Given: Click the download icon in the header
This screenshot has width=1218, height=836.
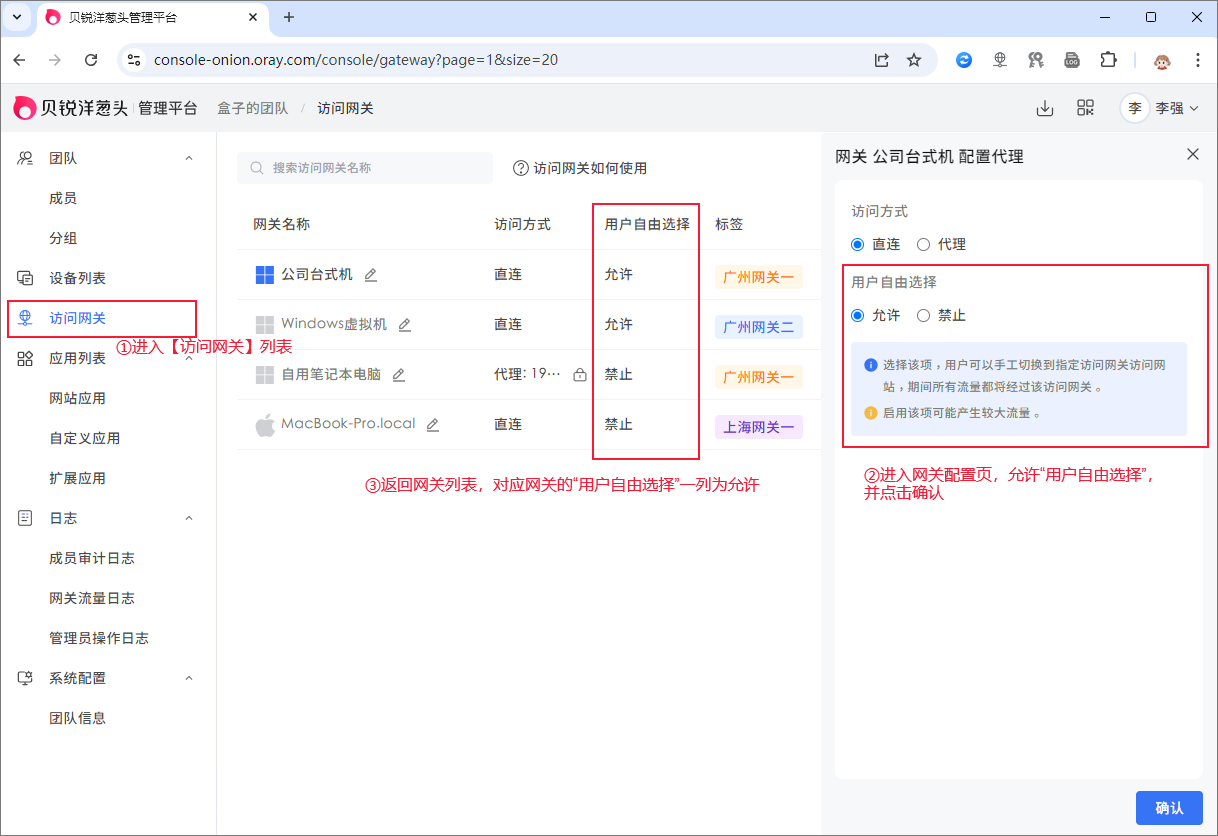Looking at the screenshot, I should 1045,108.
